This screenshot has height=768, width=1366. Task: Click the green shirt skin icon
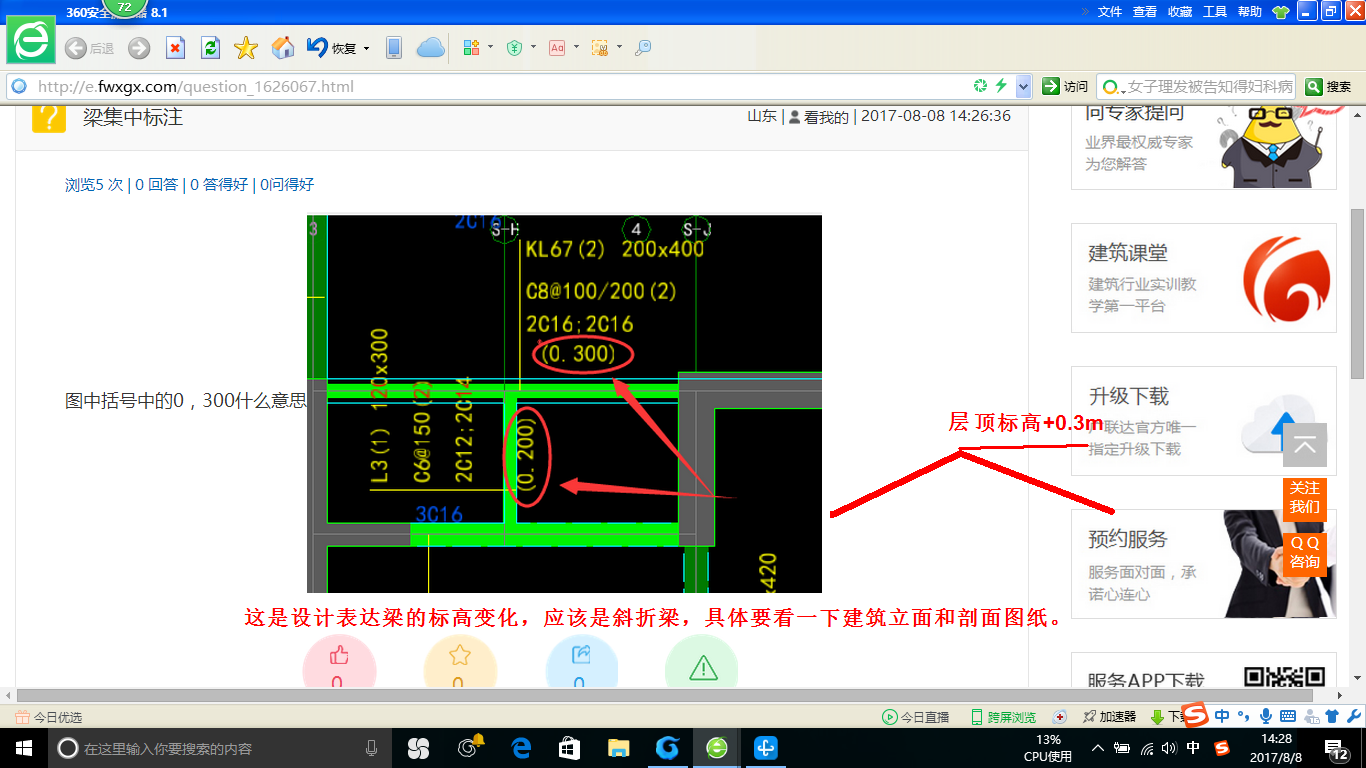tap(1280, 12)
